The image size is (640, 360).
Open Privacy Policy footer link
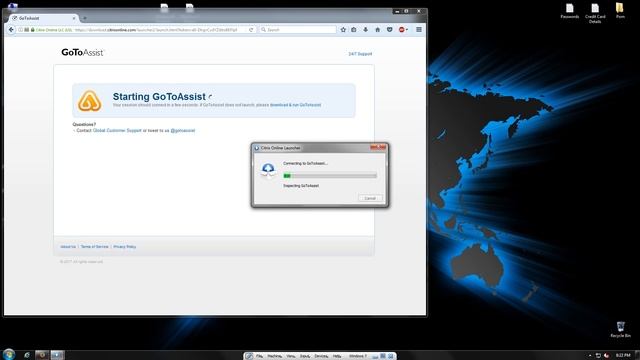coord(124,247)
